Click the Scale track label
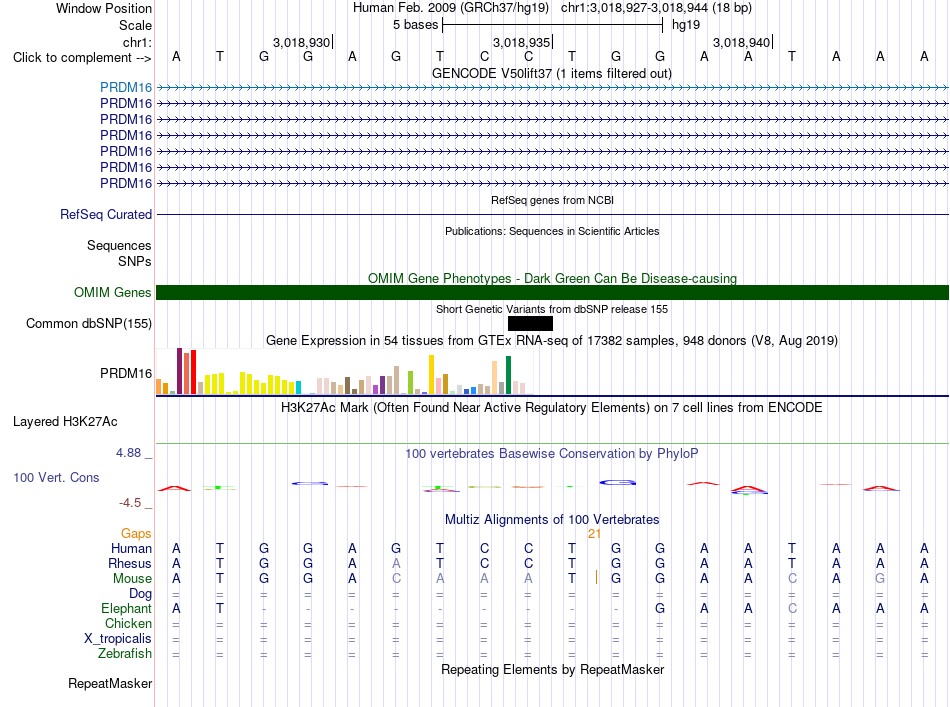 click(x=135, y=25)
